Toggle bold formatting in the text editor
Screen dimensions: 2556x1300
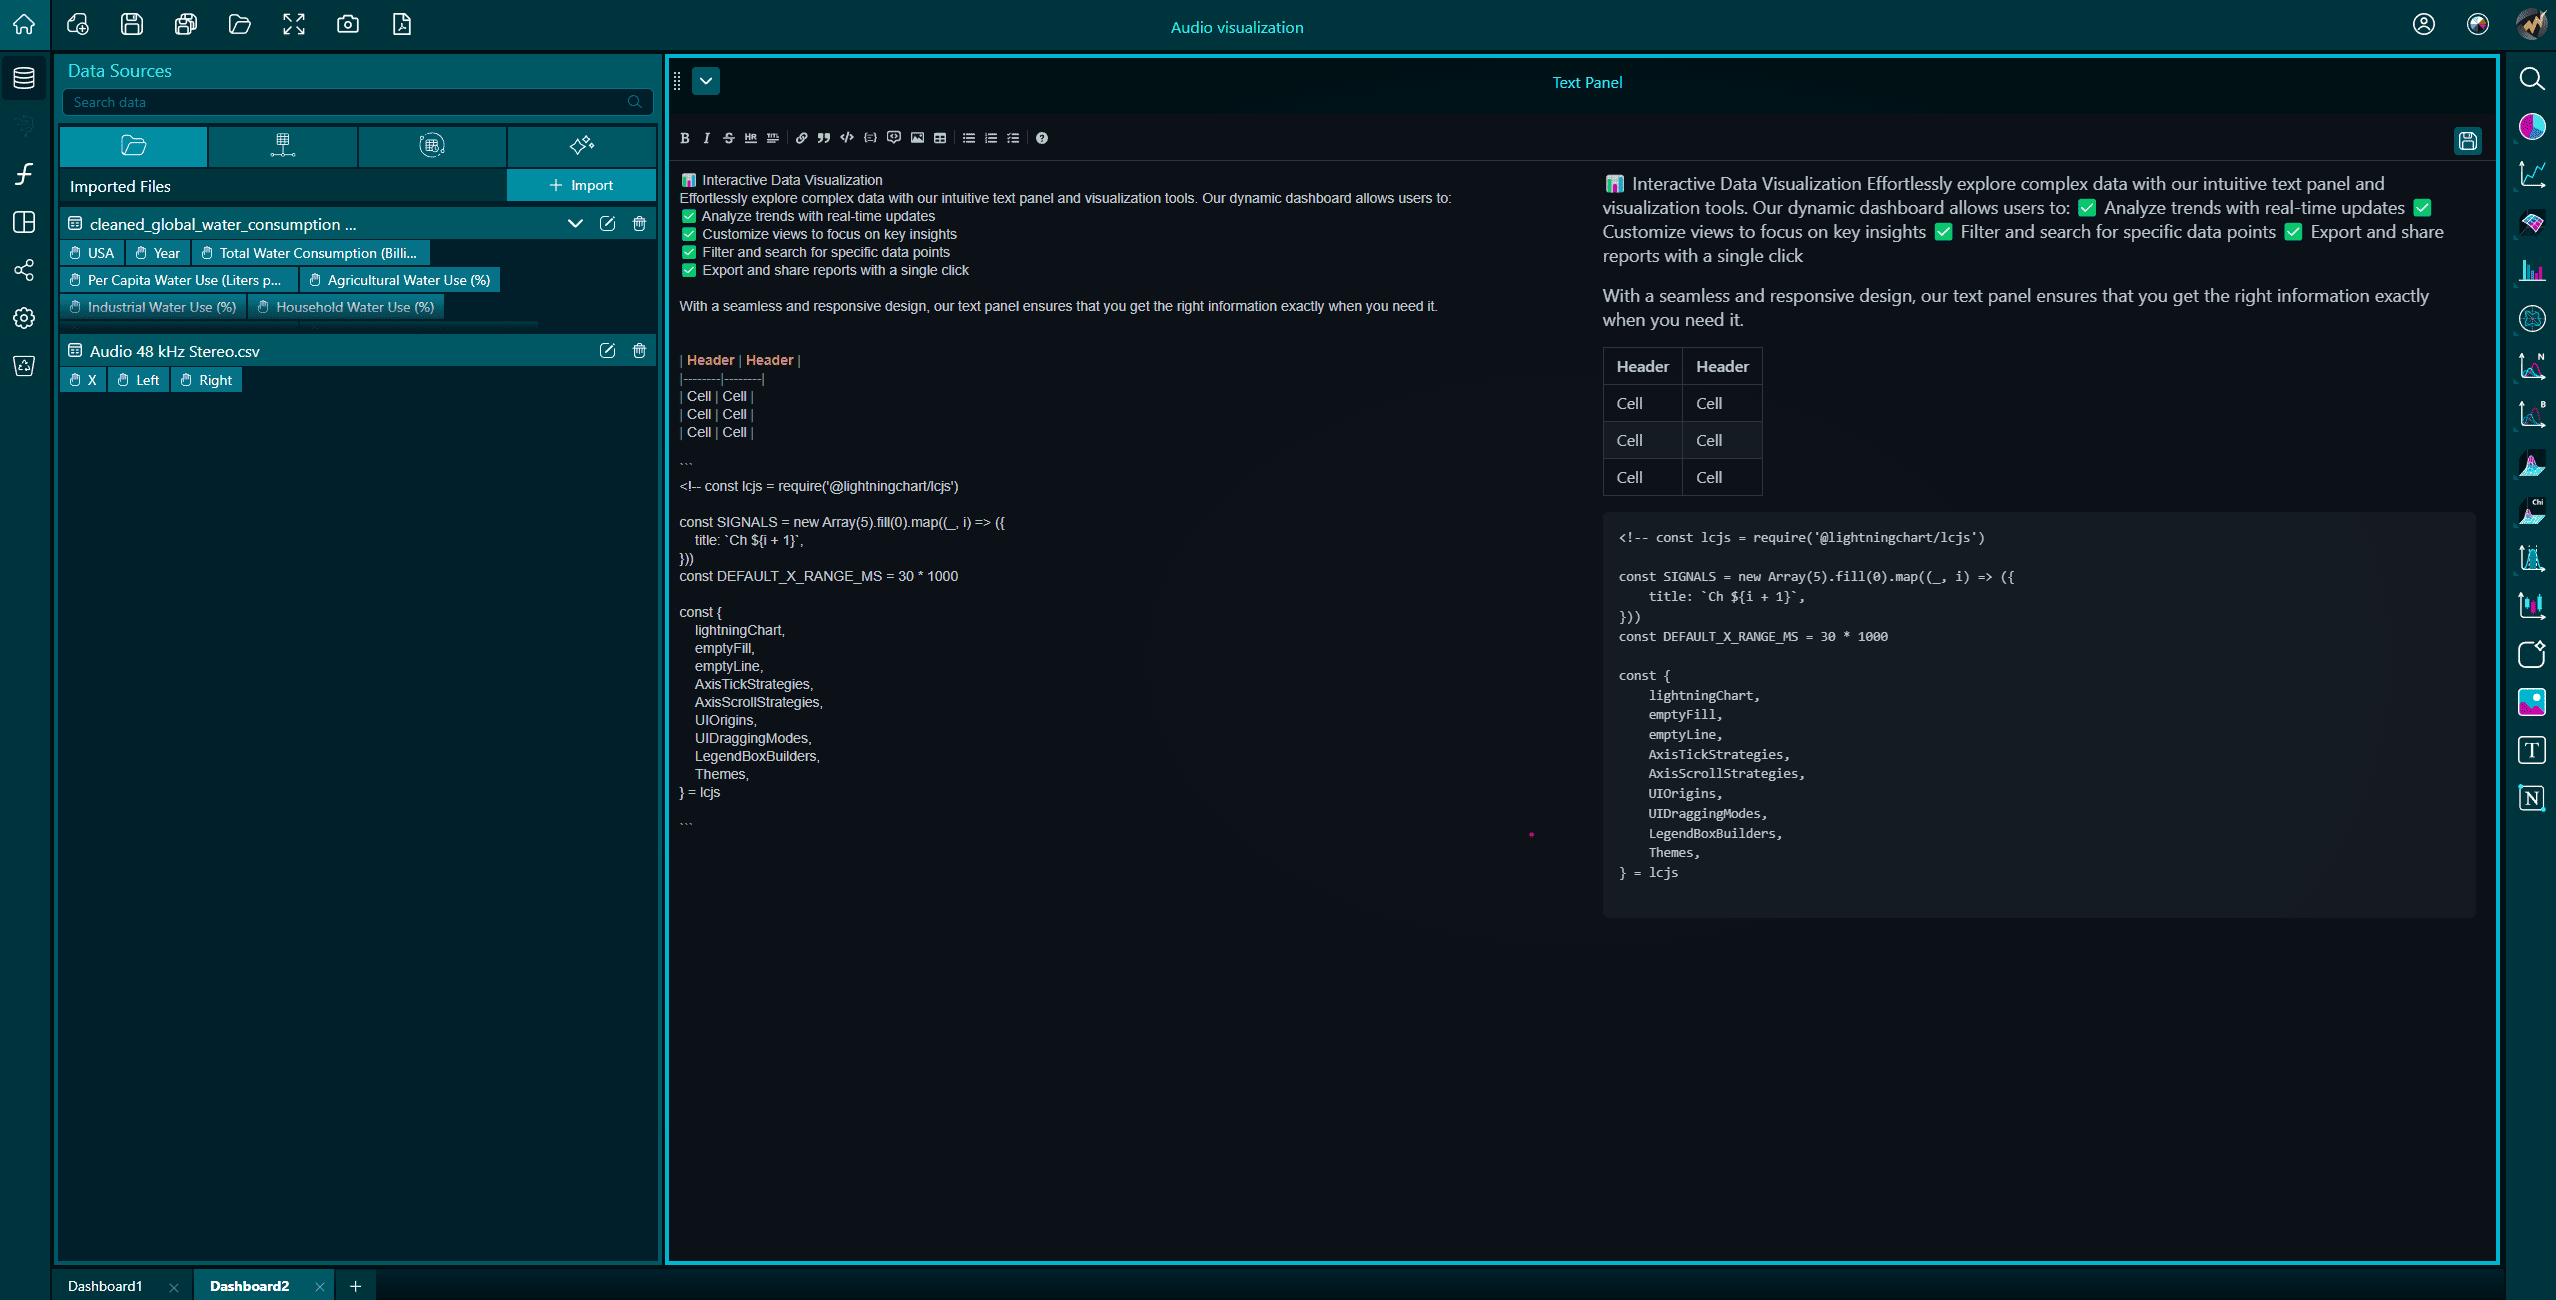(685, 138)
